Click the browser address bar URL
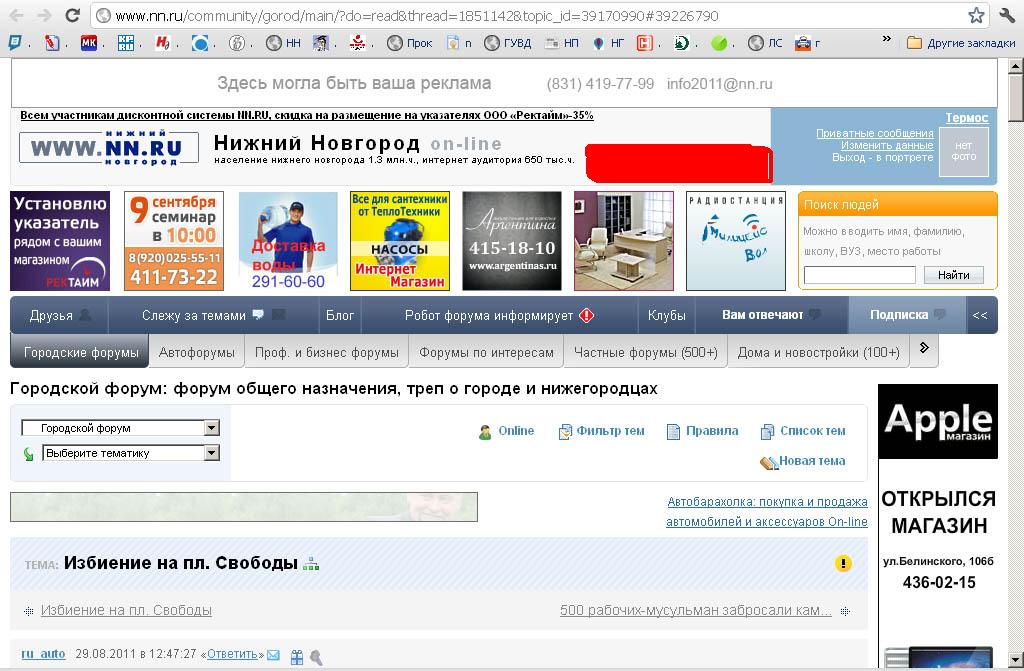The image size is (1024, 671). (x=417, y=16)
